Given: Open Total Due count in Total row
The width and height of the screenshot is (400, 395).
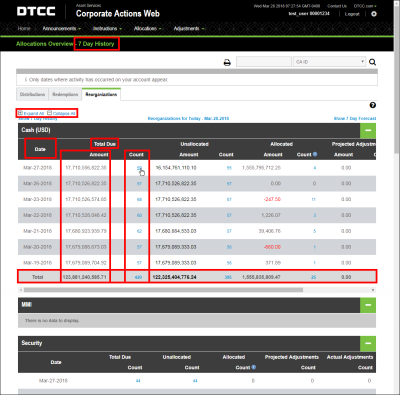Looking at the screenshot, I should click(x=138, y=277).
